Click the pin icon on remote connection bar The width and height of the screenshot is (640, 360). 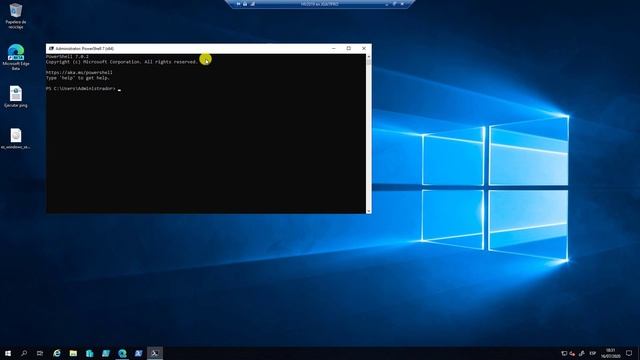click(238, 4)
